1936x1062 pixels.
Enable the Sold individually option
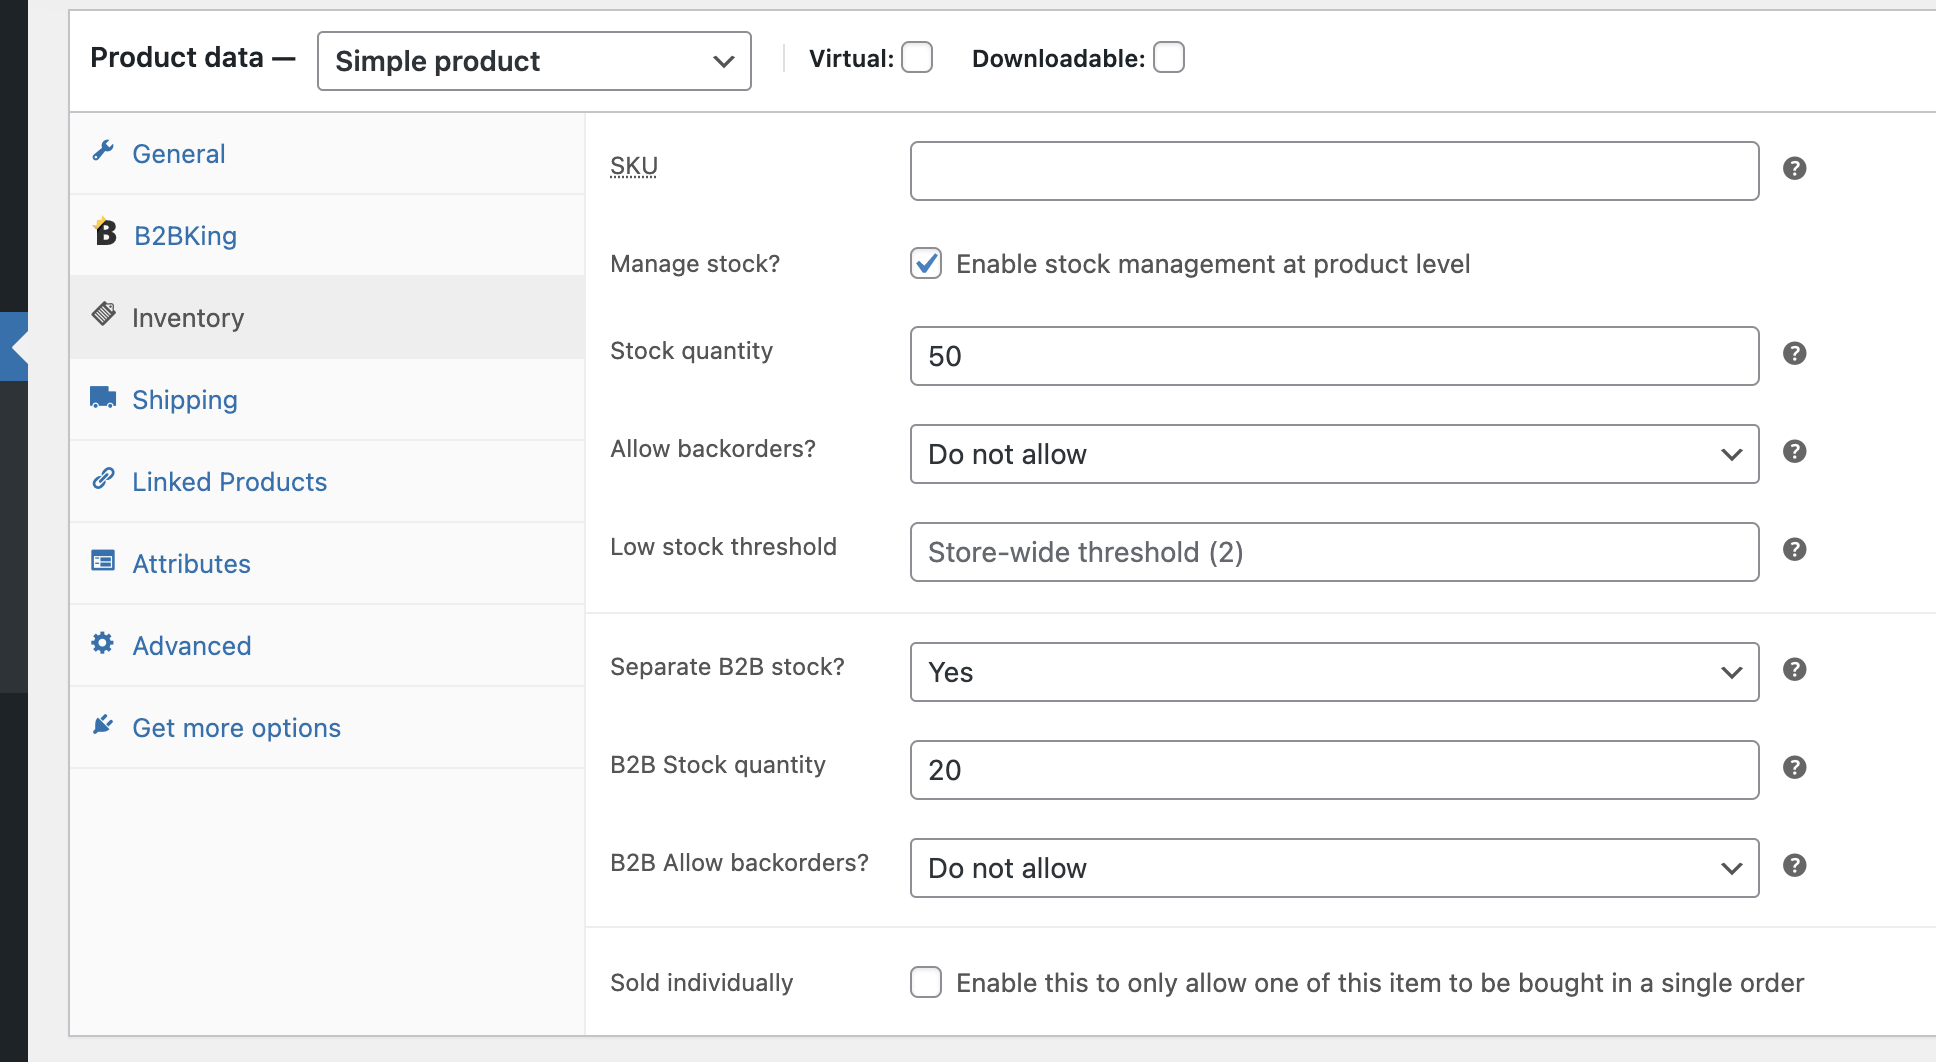926,983
